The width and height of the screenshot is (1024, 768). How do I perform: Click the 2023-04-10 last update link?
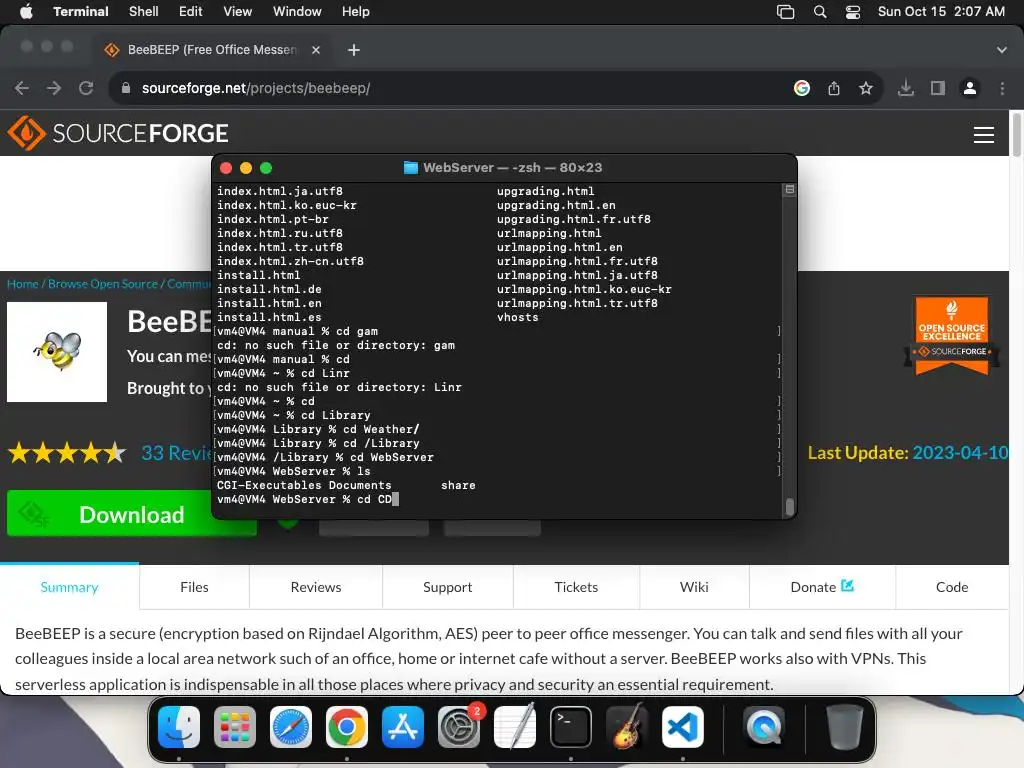coord(960,453)
